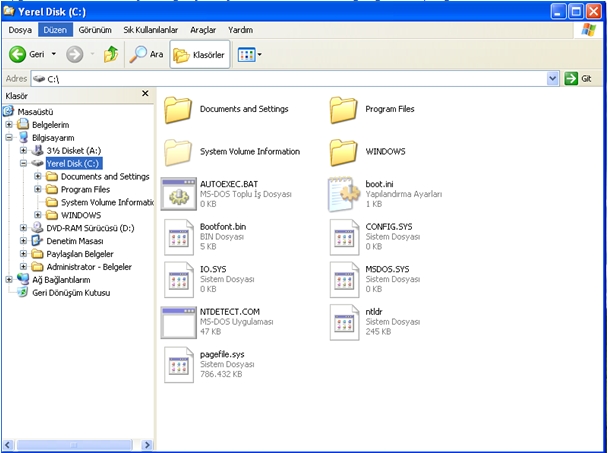
Task: Go back with the green Geri arrow
Action: pyautogui.click(x=18, y=54)
